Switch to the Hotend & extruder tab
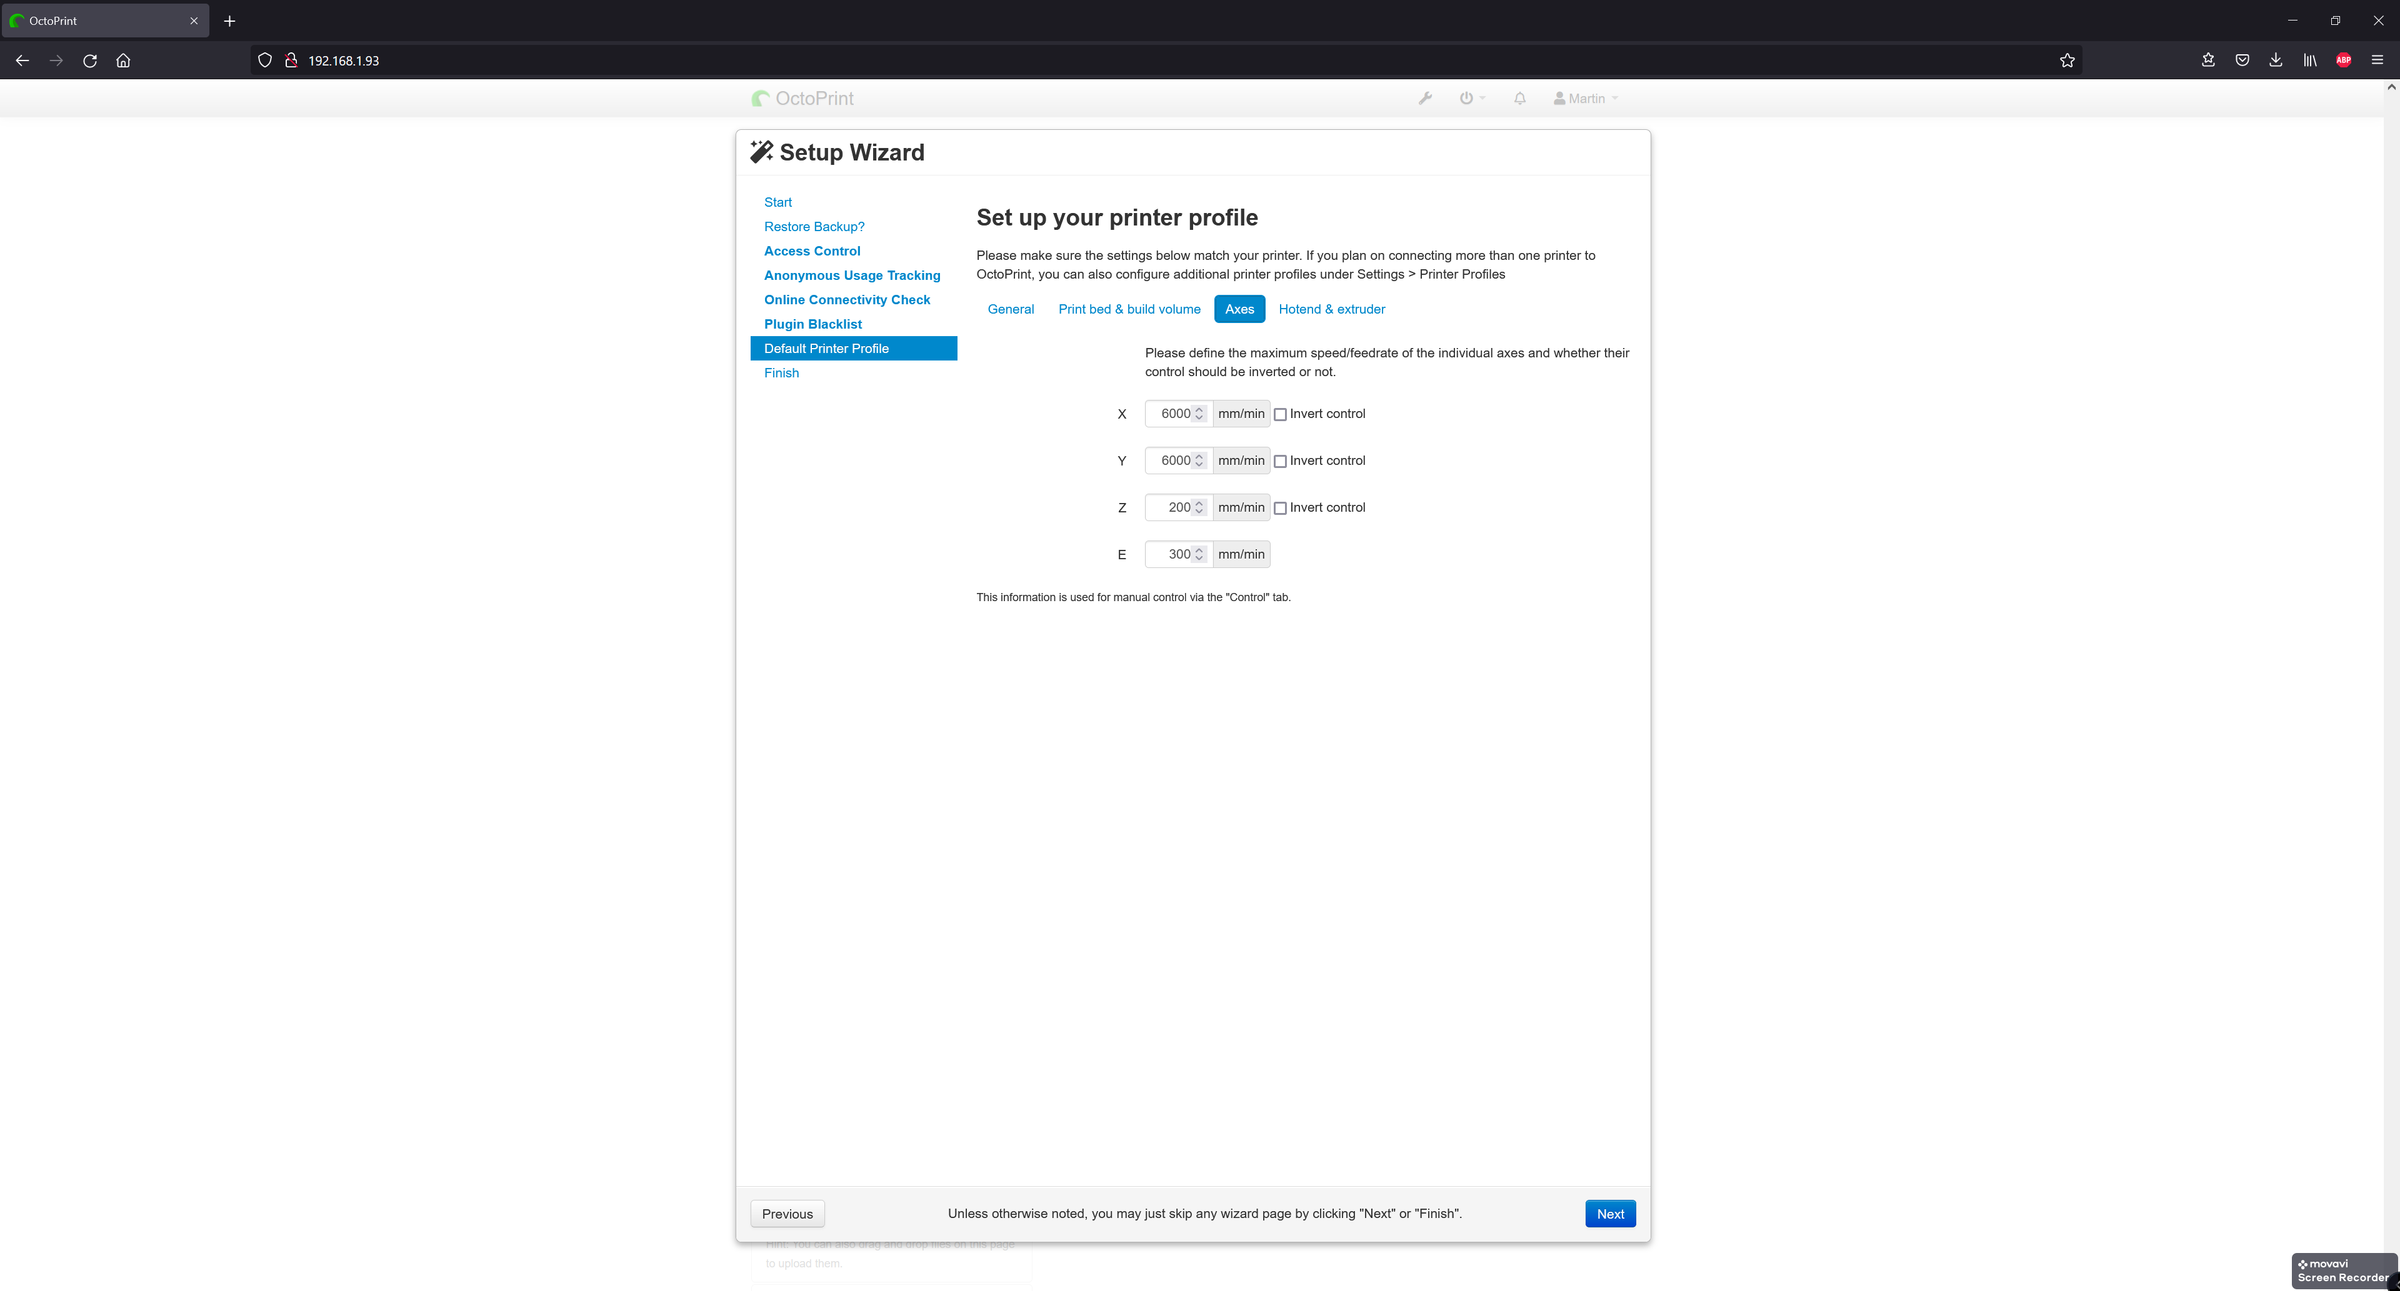 click(x=1331, y=309)
